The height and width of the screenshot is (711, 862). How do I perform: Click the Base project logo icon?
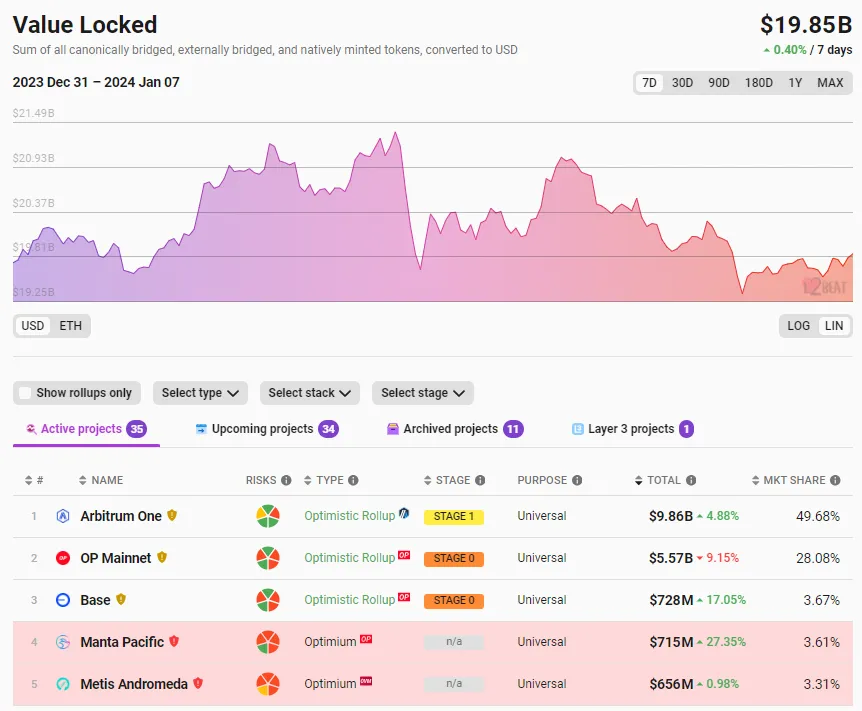[x=61, y=600]
